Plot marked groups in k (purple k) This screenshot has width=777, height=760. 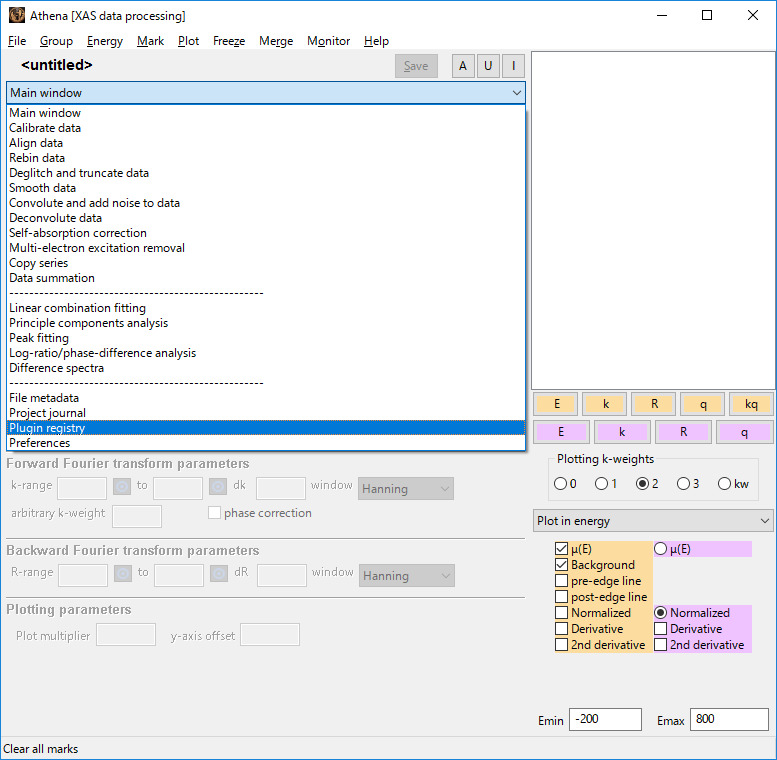[x=622, y=432]
